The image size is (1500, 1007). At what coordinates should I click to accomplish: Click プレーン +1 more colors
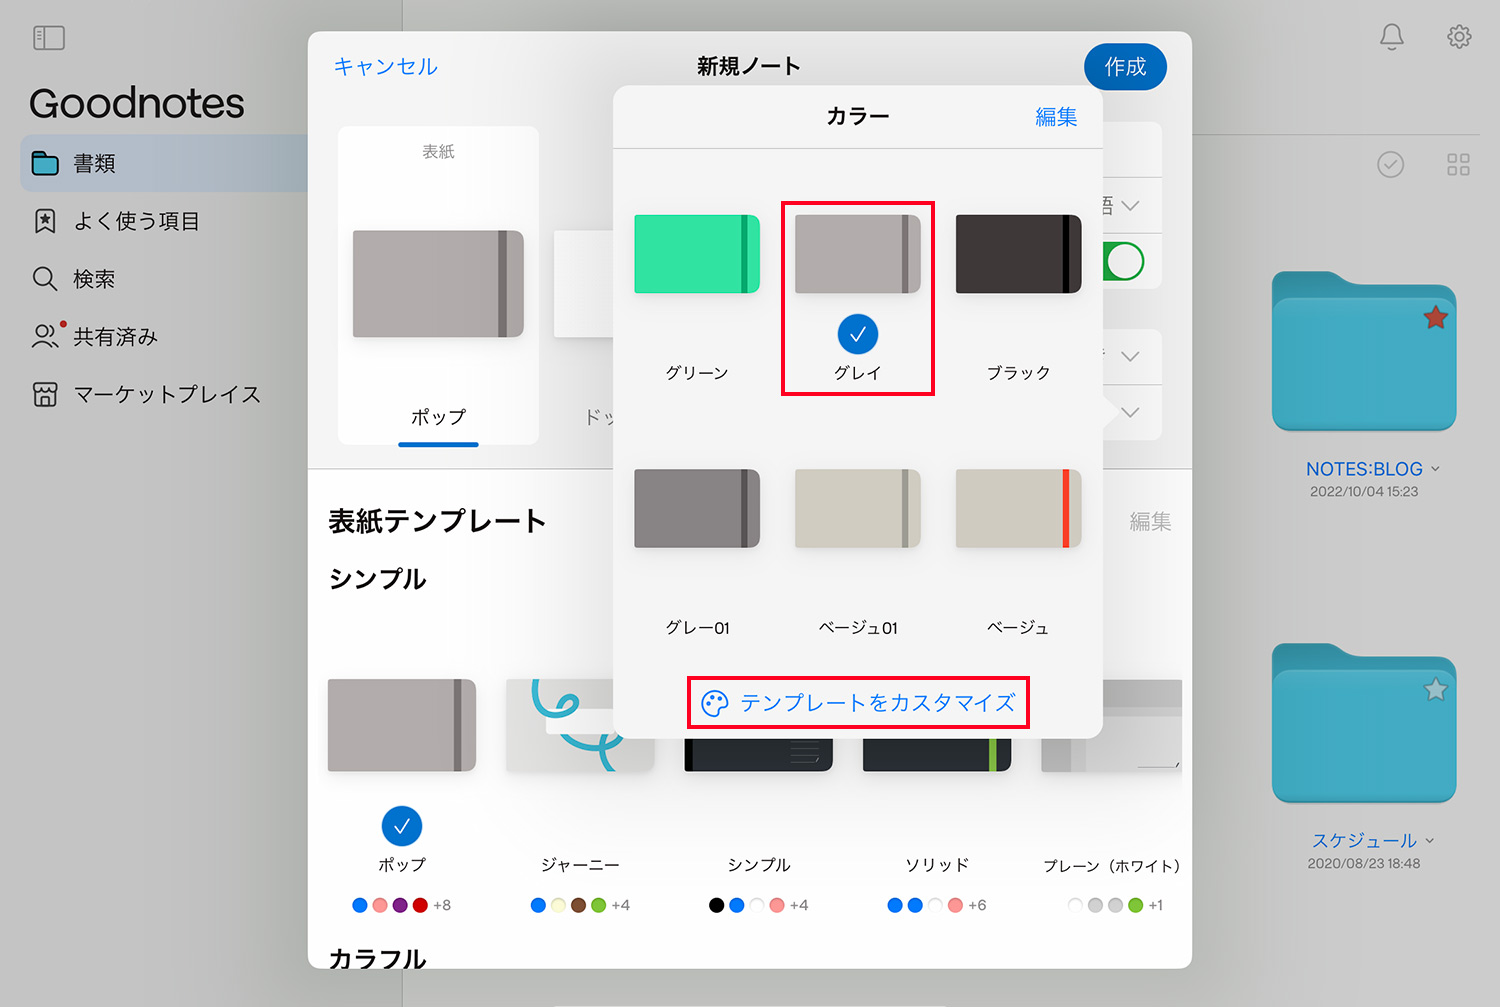point(1155,905)
